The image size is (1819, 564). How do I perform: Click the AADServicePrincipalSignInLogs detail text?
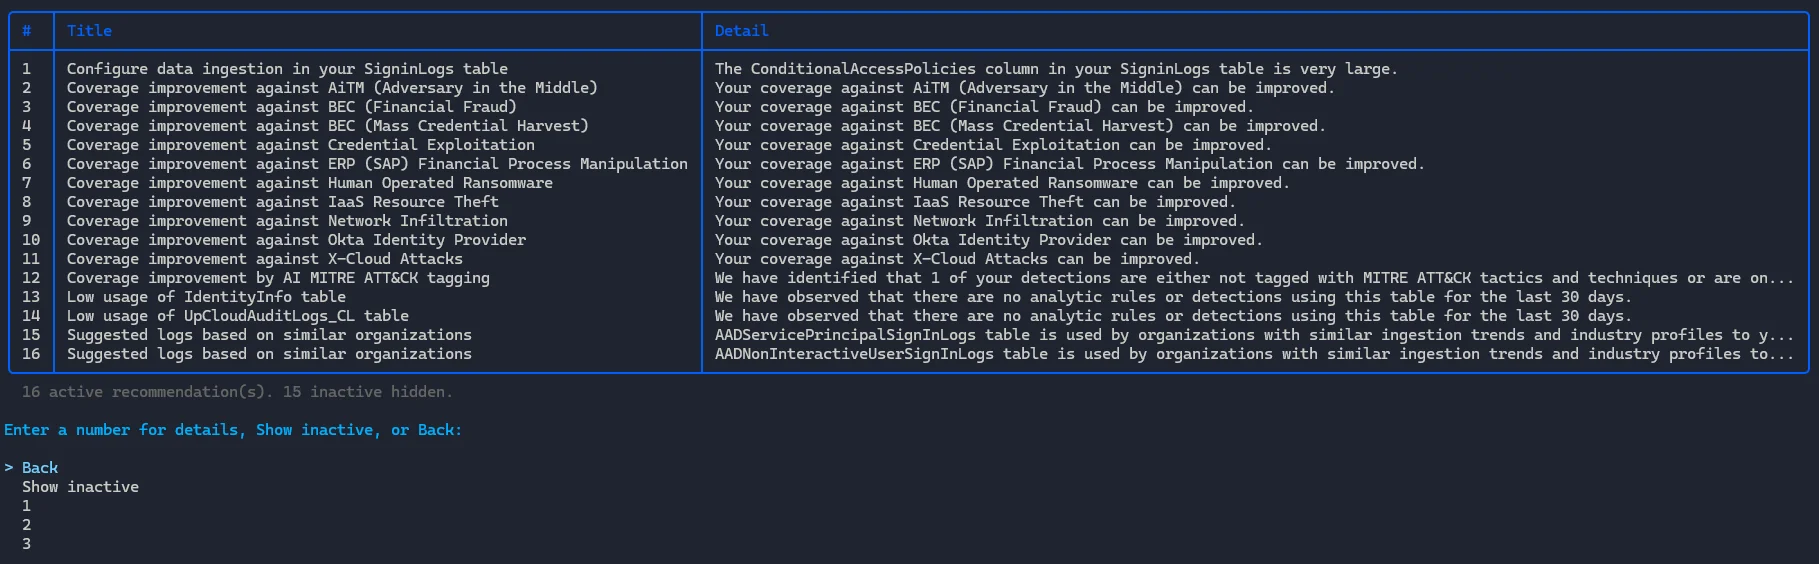1253,335
